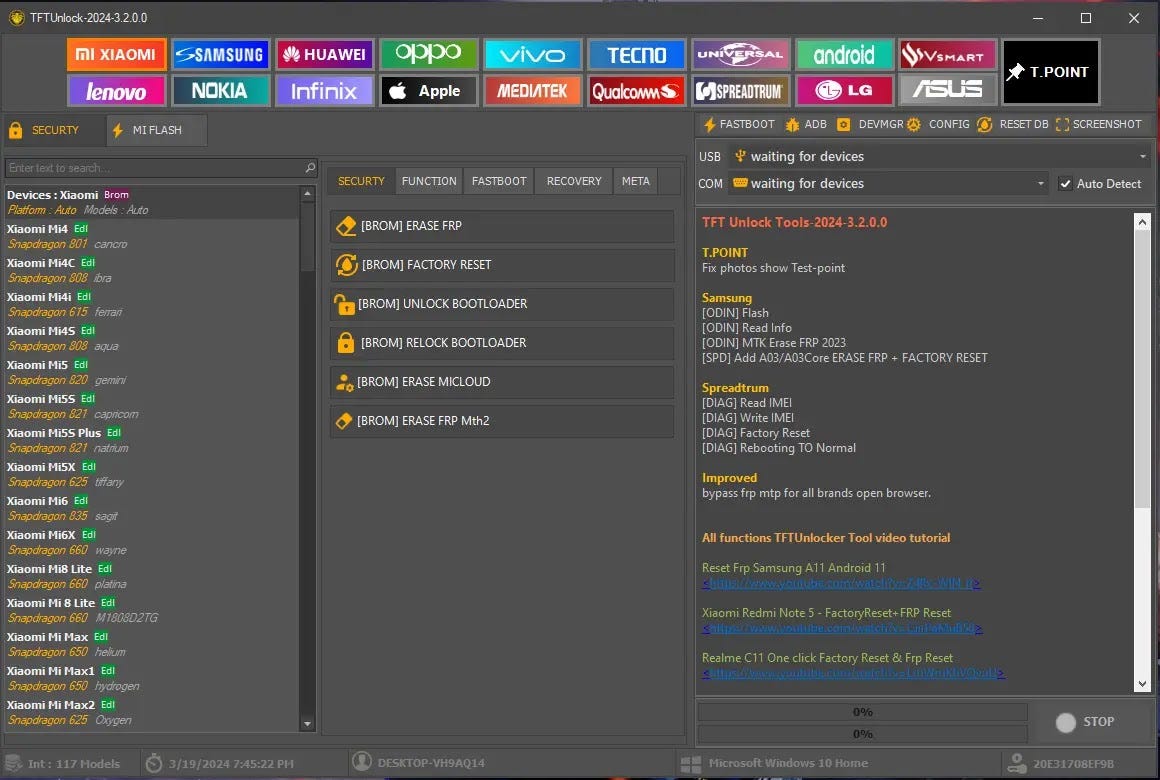Open the middle FASTBOOT tab
1160x780 pixels.
[x=499, y=181]
